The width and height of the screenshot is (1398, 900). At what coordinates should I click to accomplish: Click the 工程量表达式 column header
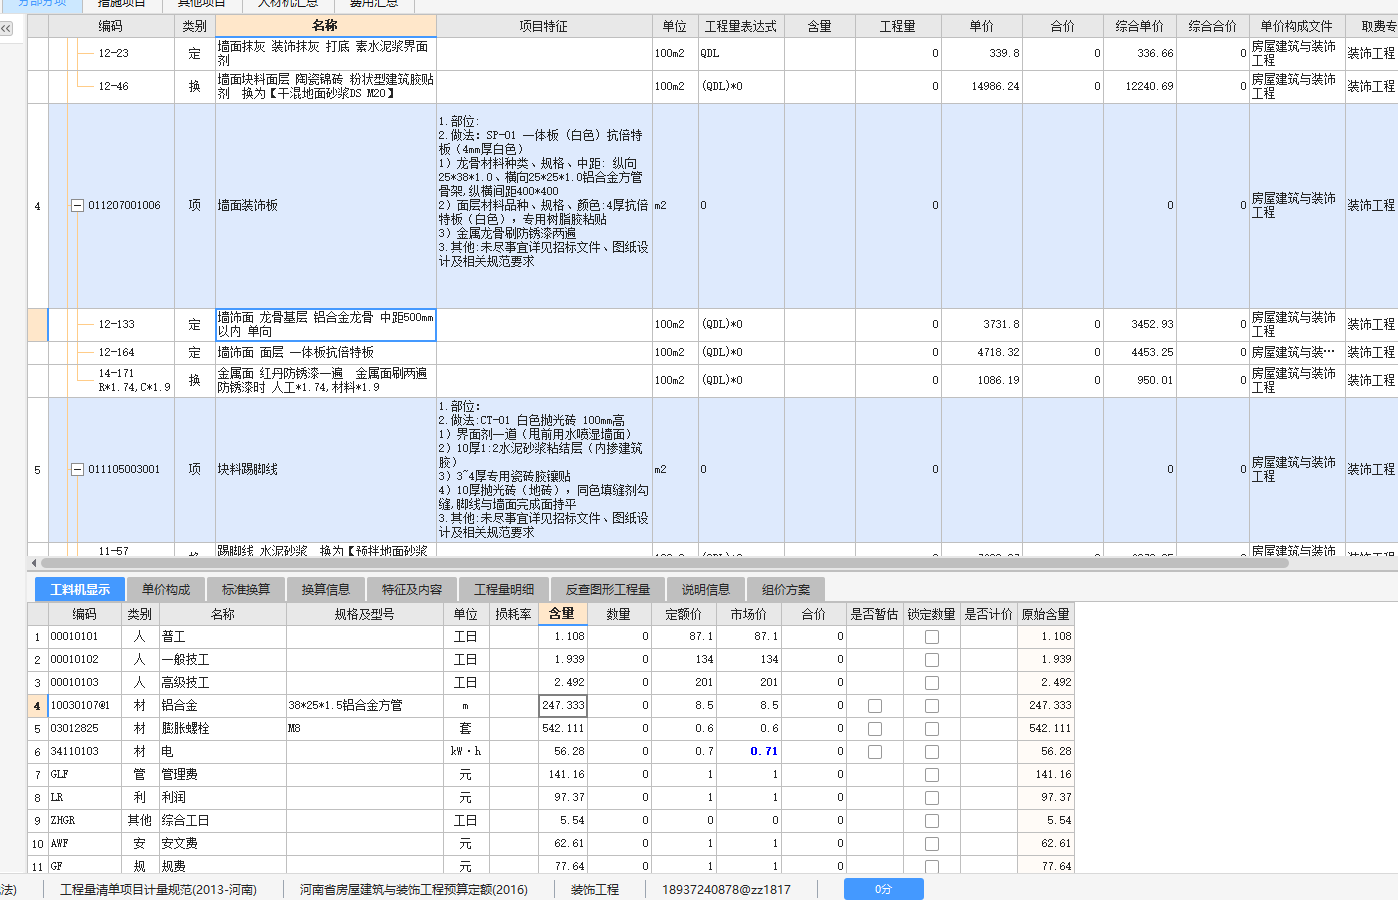(x=741, y=26)
